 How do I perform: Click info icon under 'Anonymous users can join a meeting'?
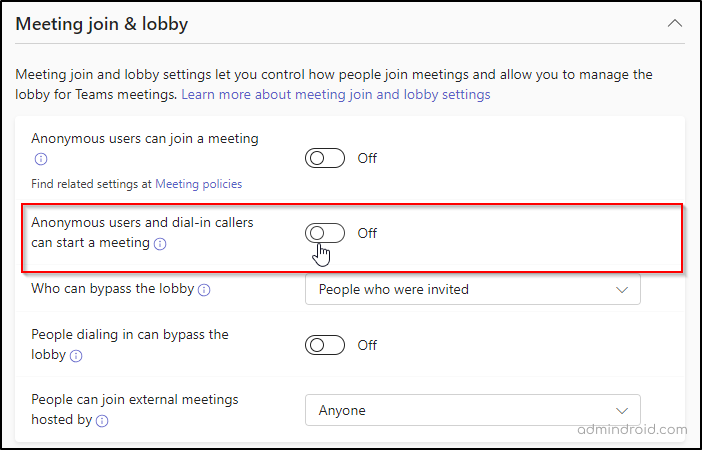40,159
